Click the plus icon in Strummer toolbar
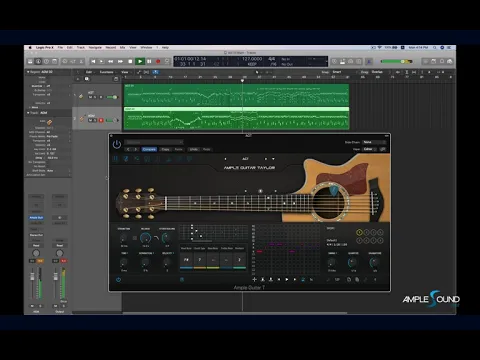 254,279
